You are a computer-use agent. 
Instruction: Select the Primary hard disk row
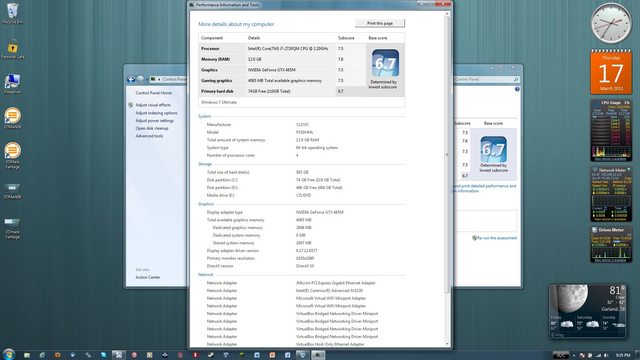coord(282,91)
